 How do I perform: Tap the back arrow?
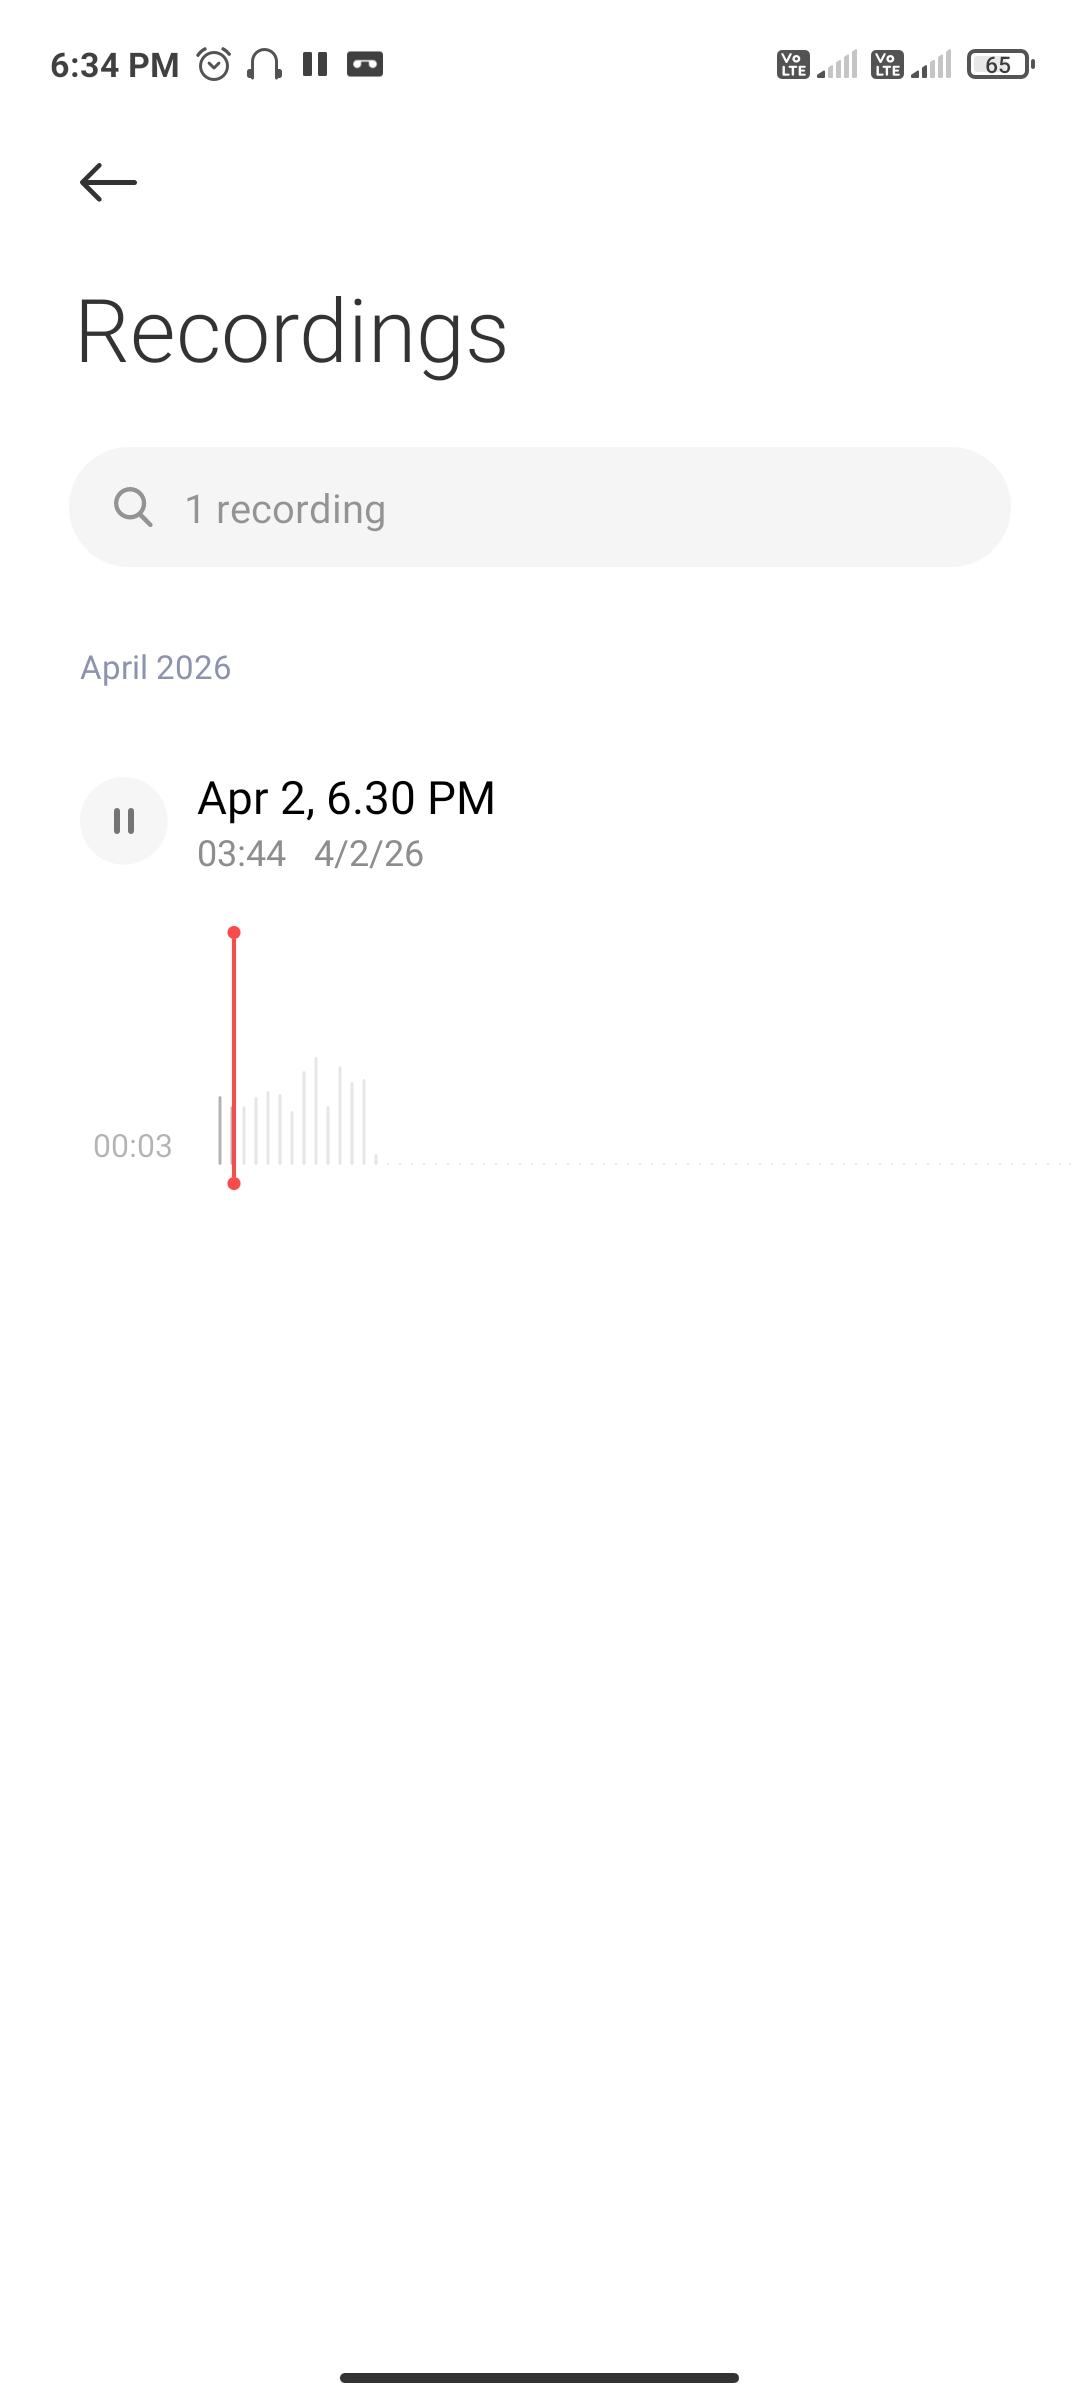click(108, 182)
